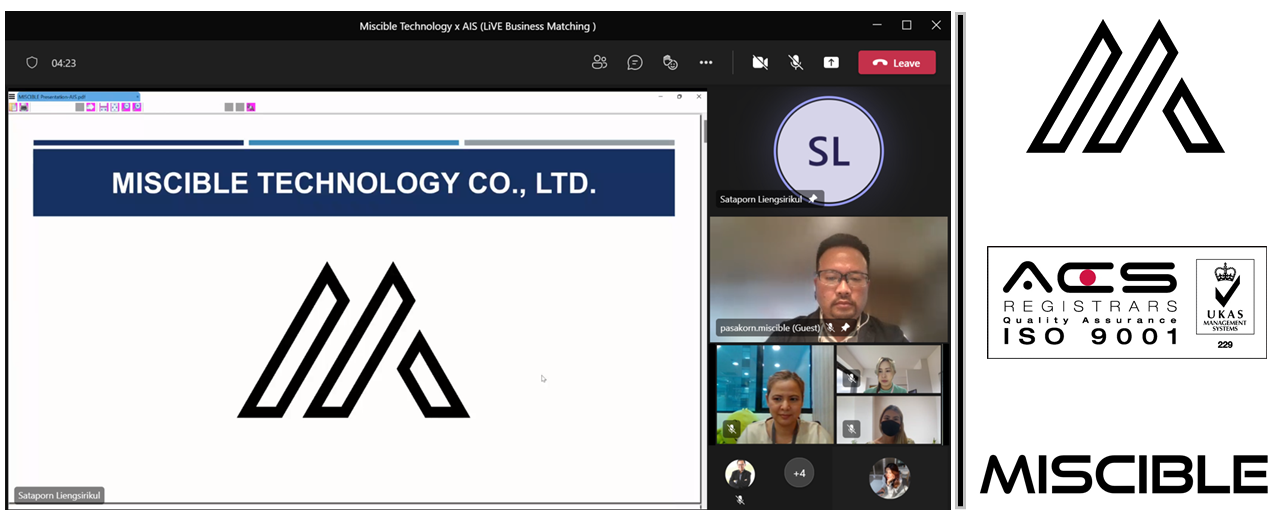Click muted mic icon on green-toy woman tile

point(732,429)
